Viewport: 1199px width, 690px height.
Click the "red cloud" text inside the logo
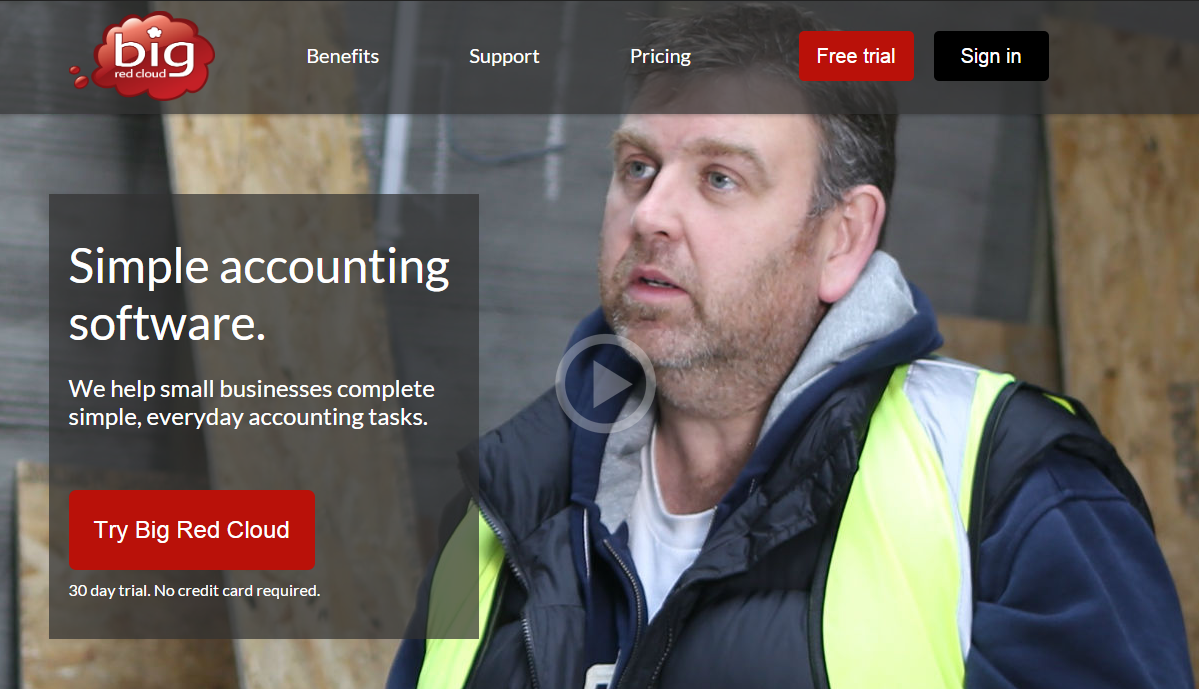pos(140,74)
